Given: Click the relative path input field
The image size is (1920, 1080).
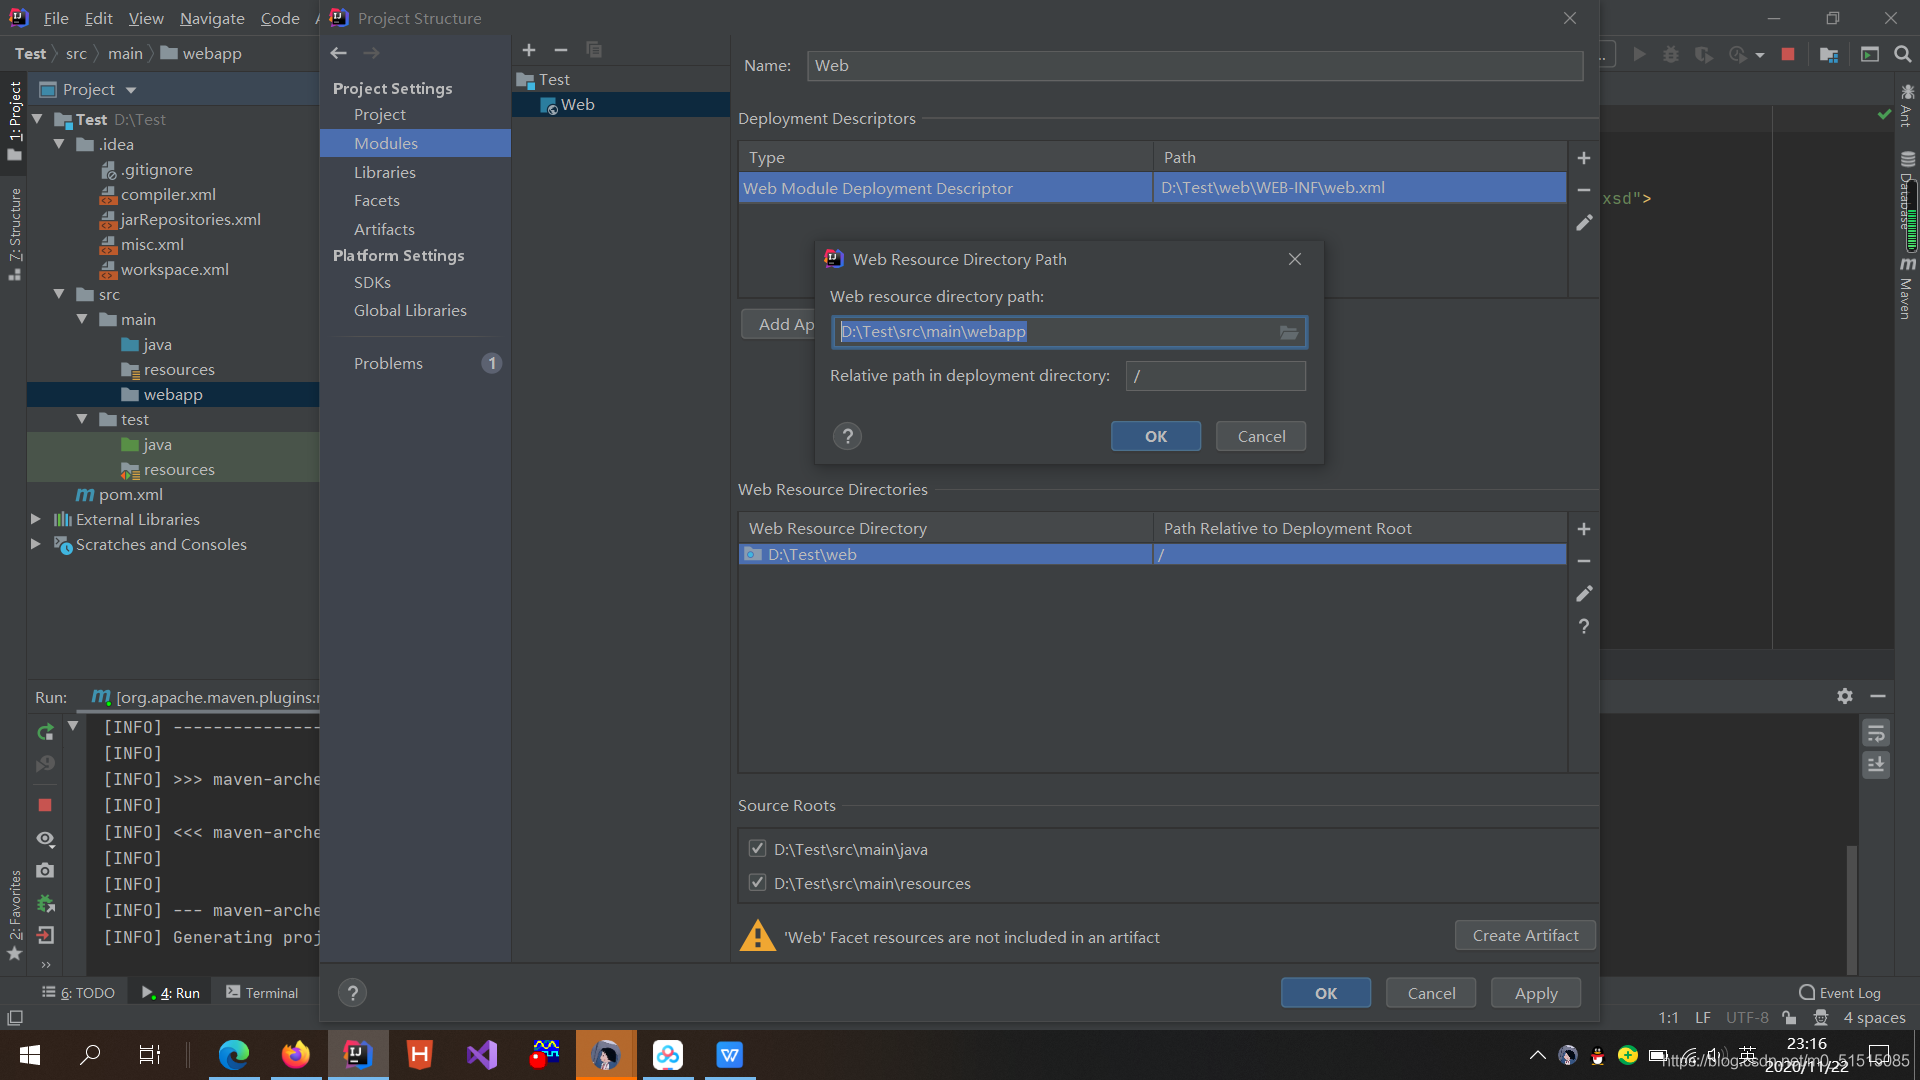Looking at the screenshot, I should pos(1215,376).
